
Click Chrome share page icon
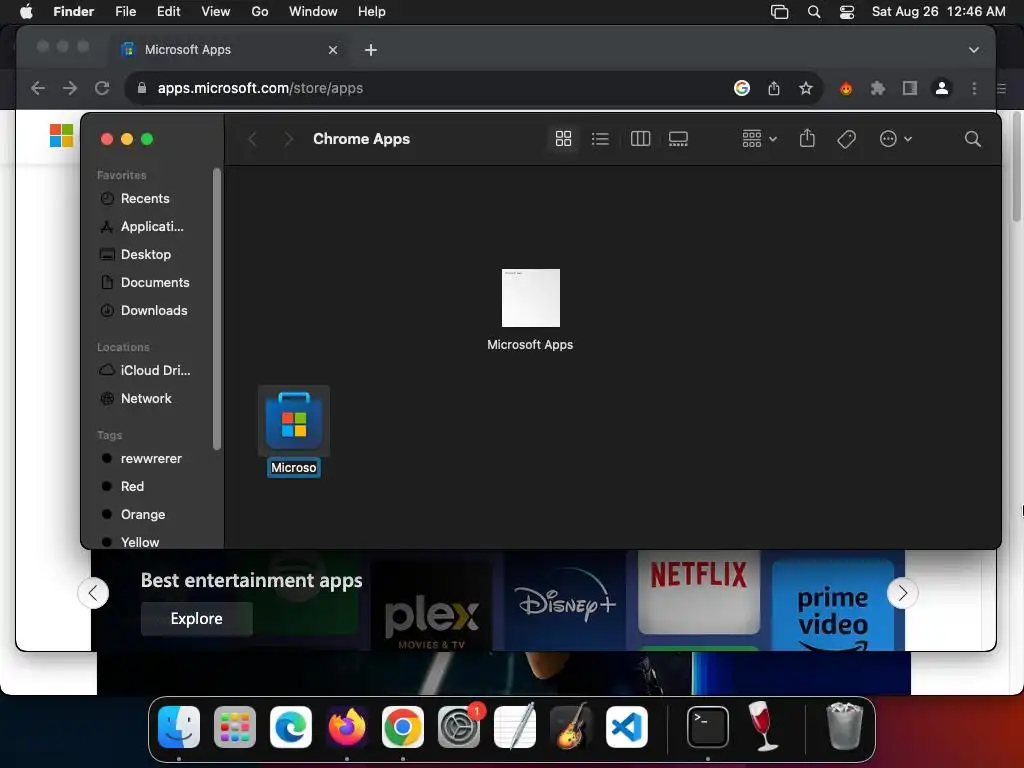click(x=774, y=88)
